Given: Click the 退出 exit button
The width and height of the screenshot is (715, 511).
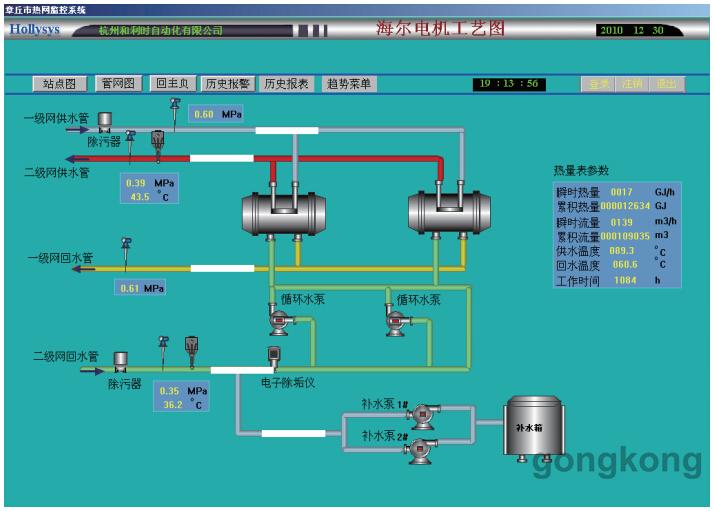Looking at the screenshot, I should [x=667, y=84].
